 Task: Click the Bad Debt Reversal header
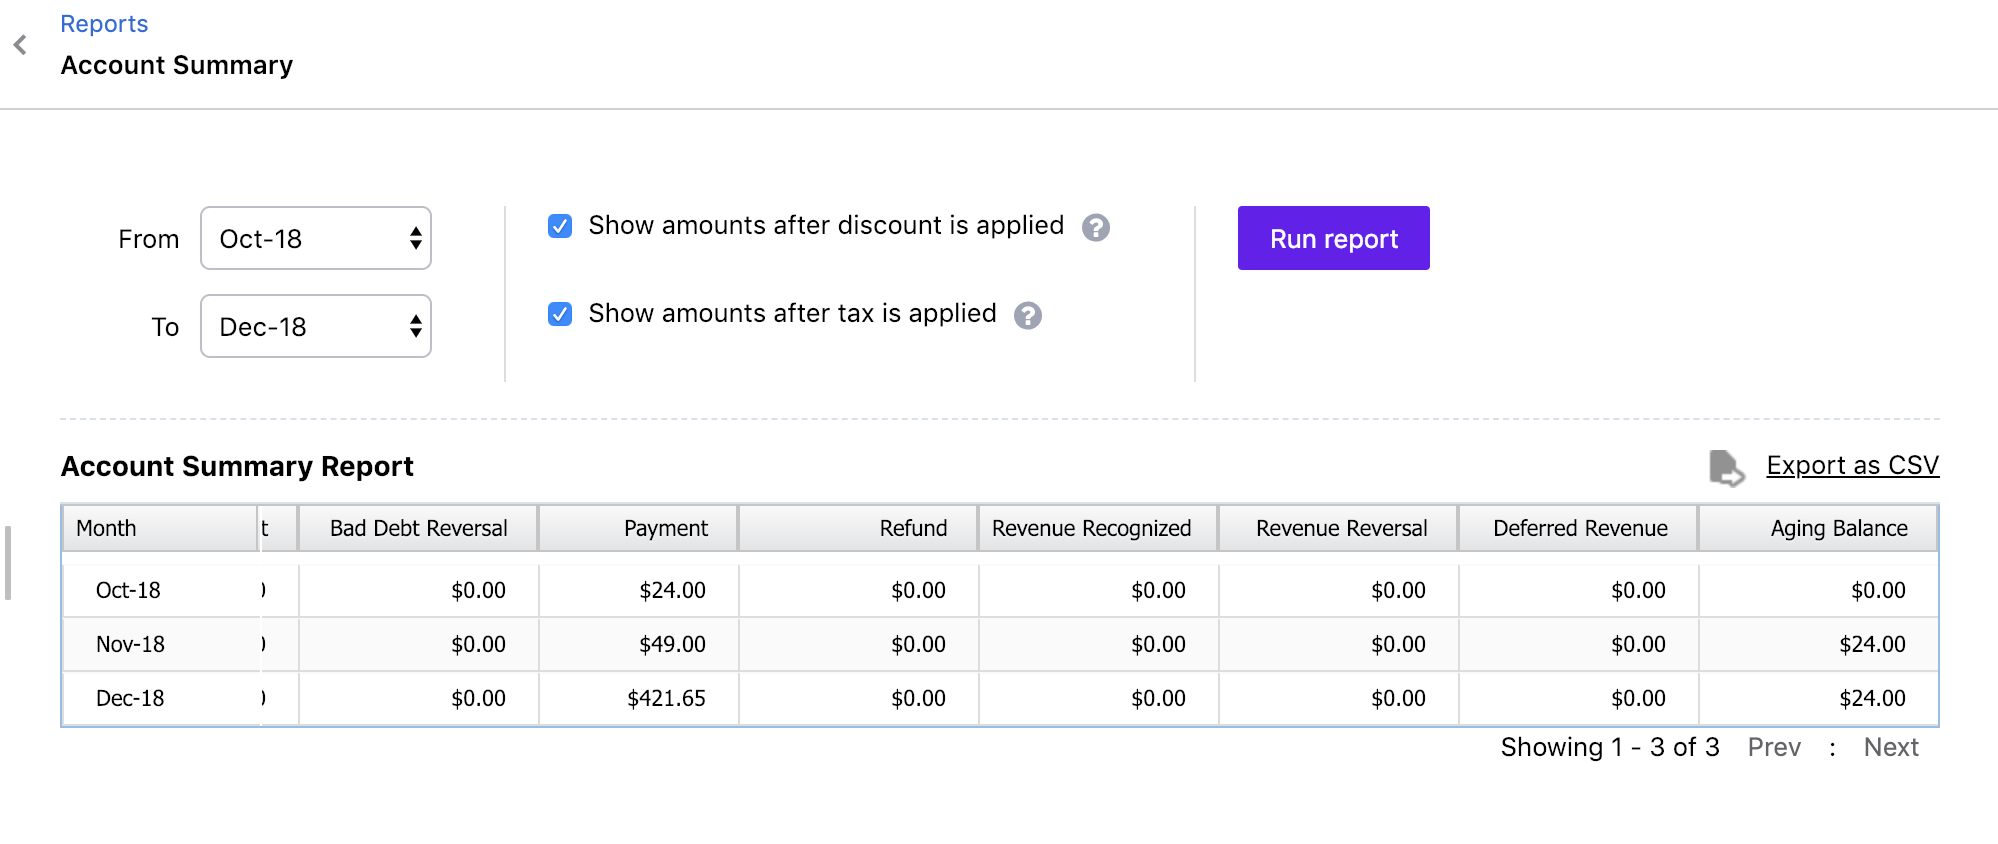tap(418, 528)
